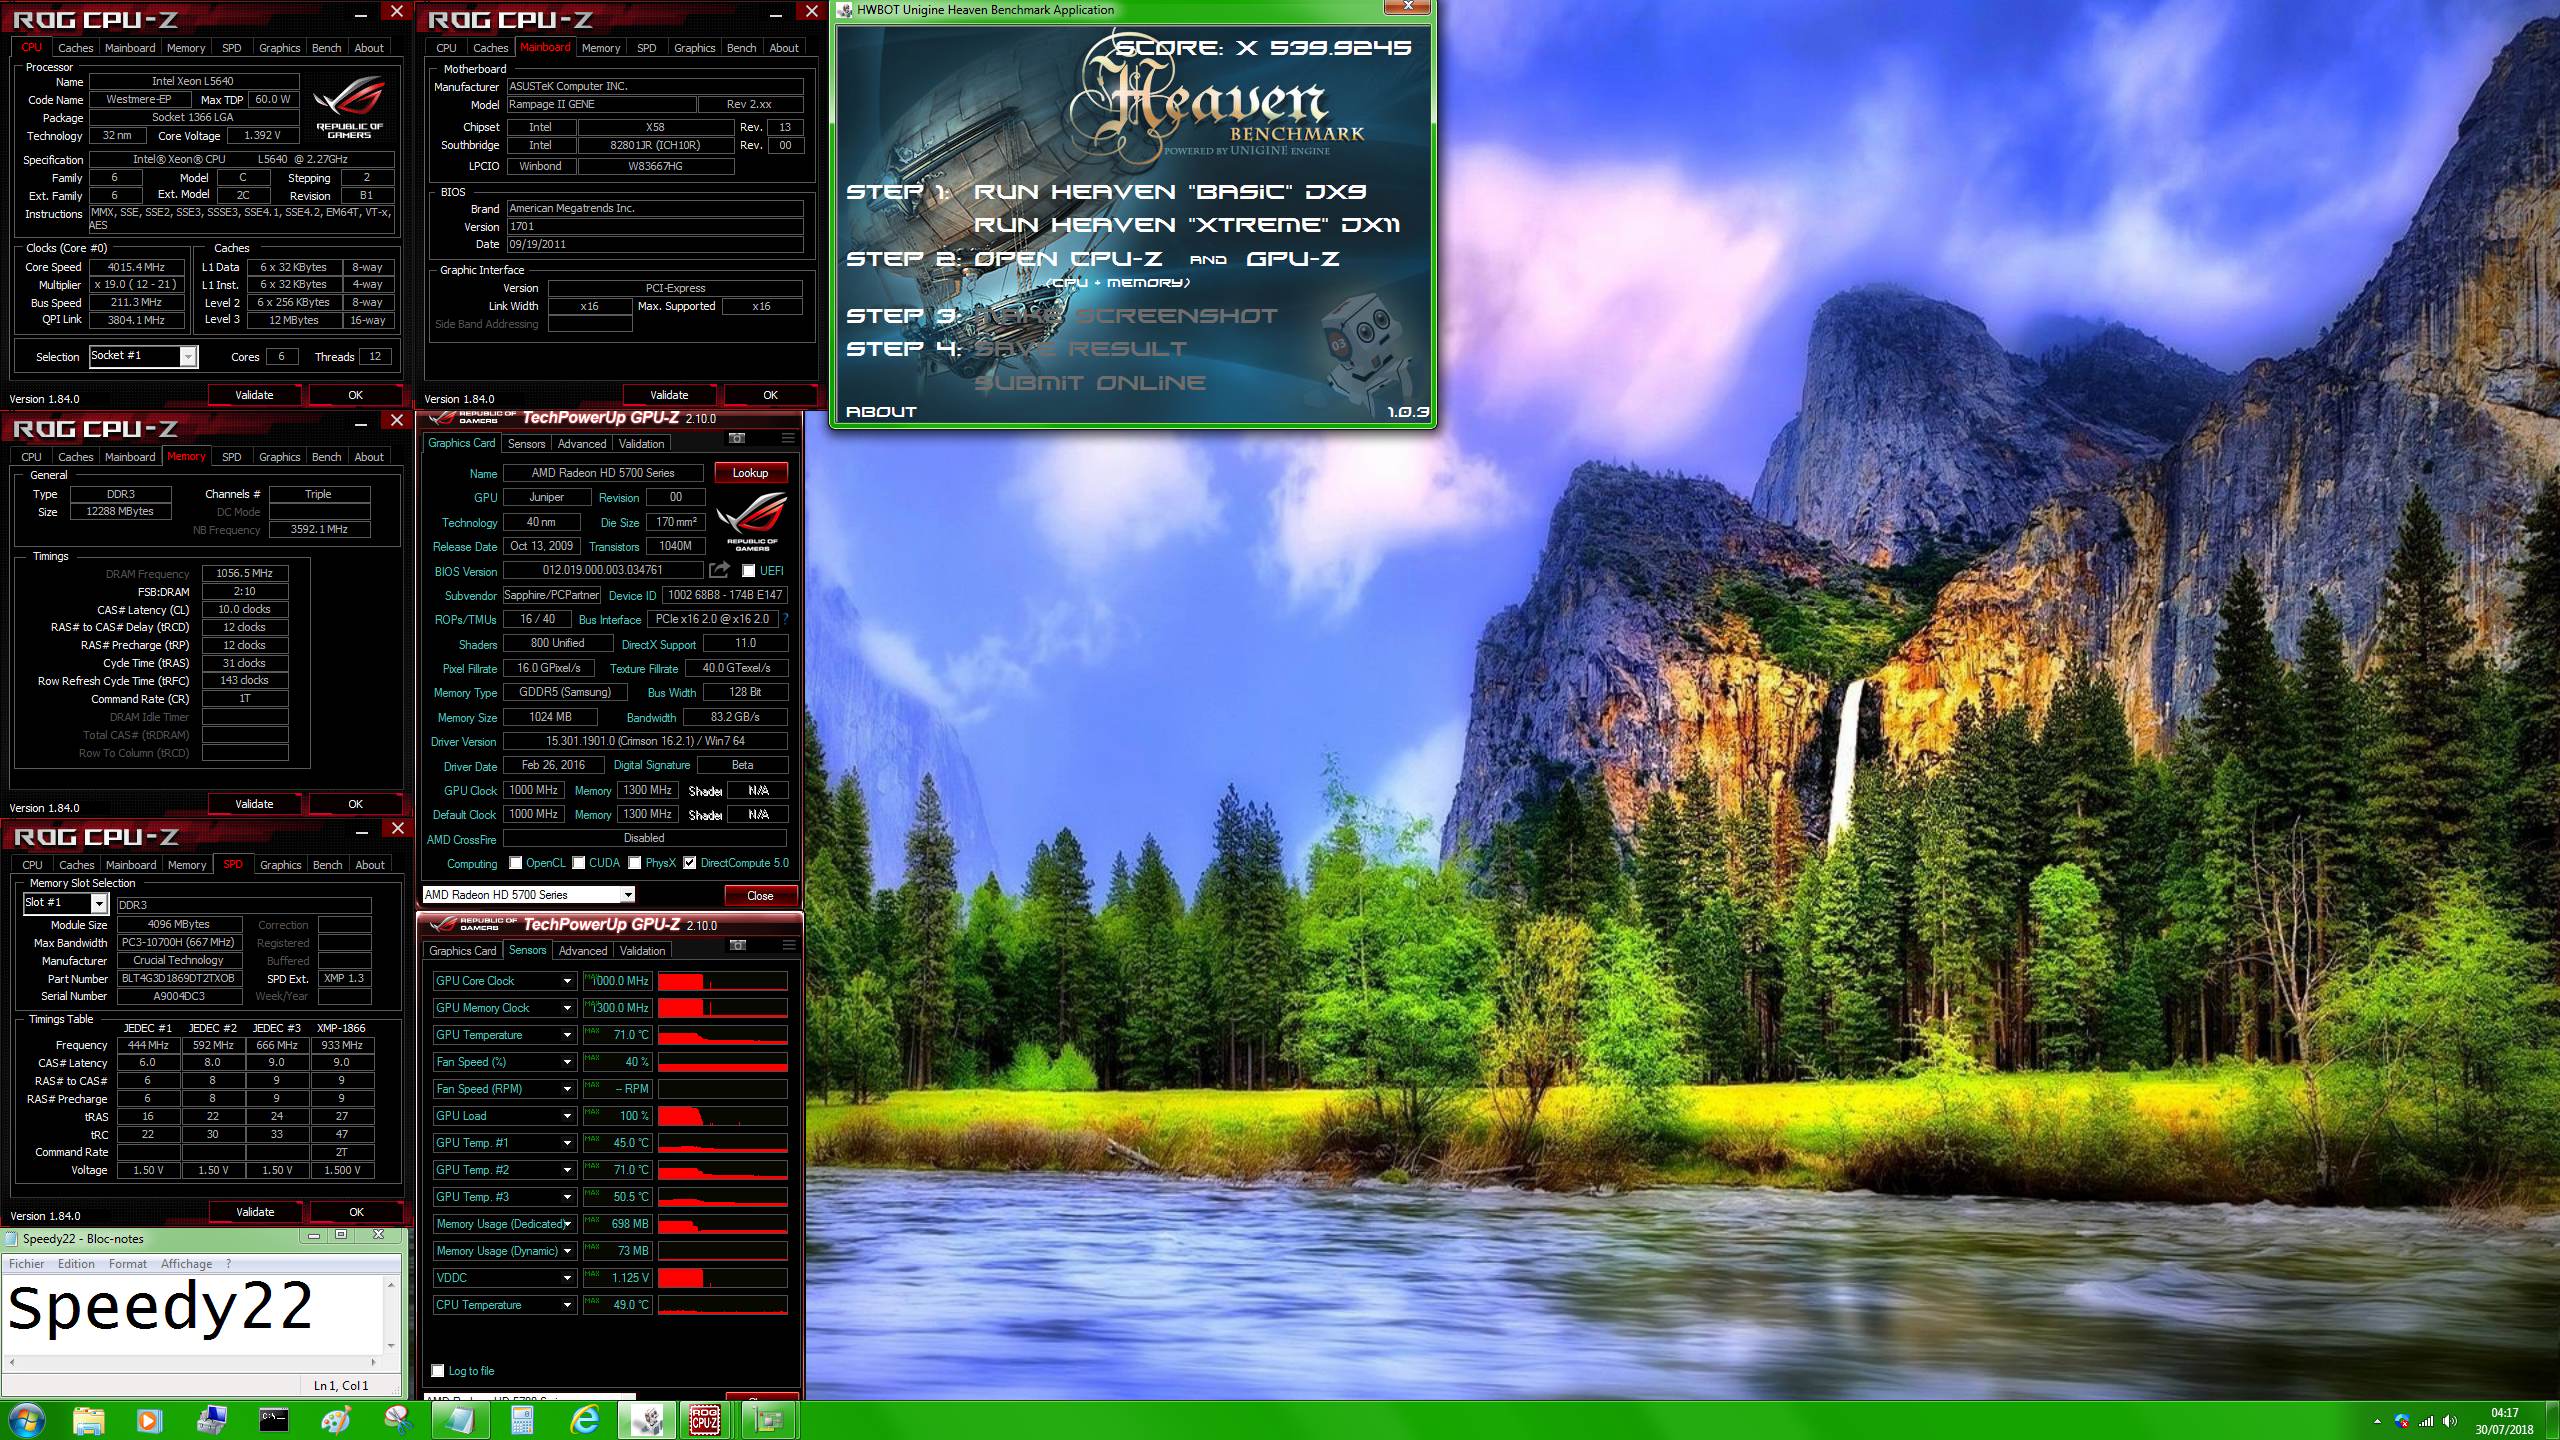Open Bench tab in the CPU-Z Memory window

coord(327,457)
